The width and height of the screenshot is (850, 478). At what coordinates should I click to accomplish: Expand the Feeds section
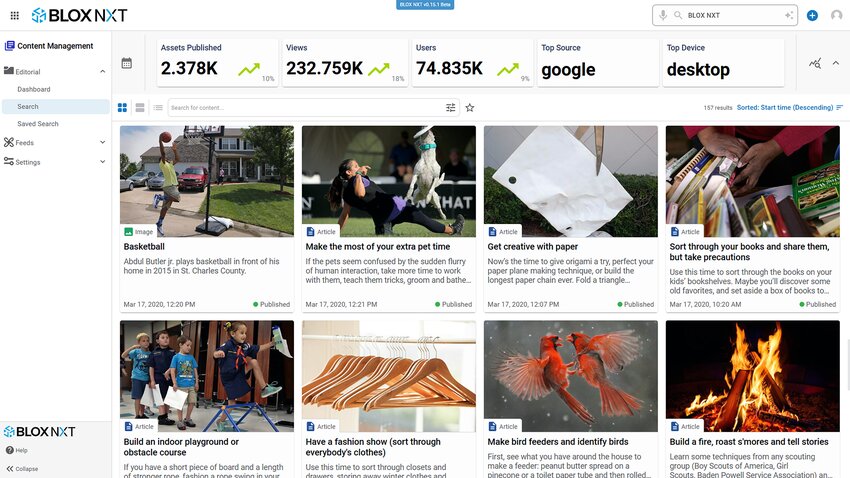(x=102, y=143)
